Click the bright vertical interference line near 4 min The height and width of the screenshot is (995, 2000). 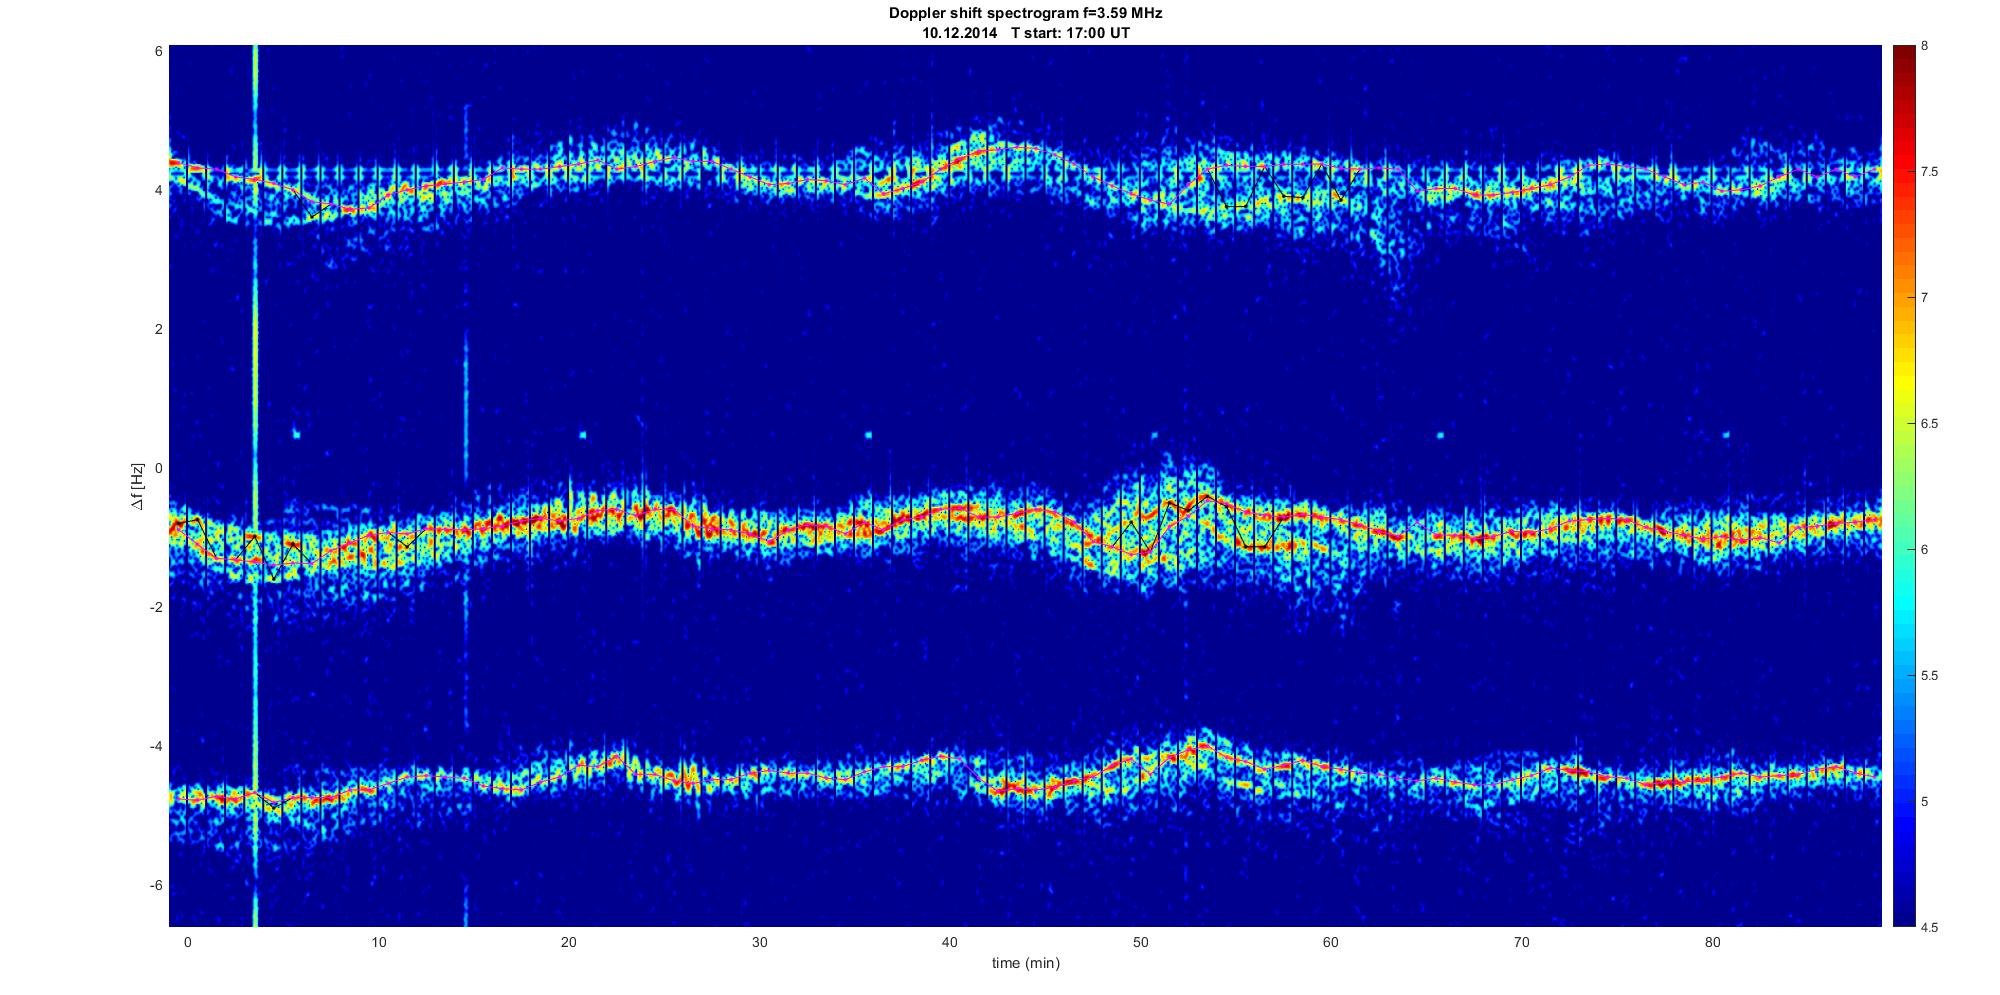[x=256, y=486]
